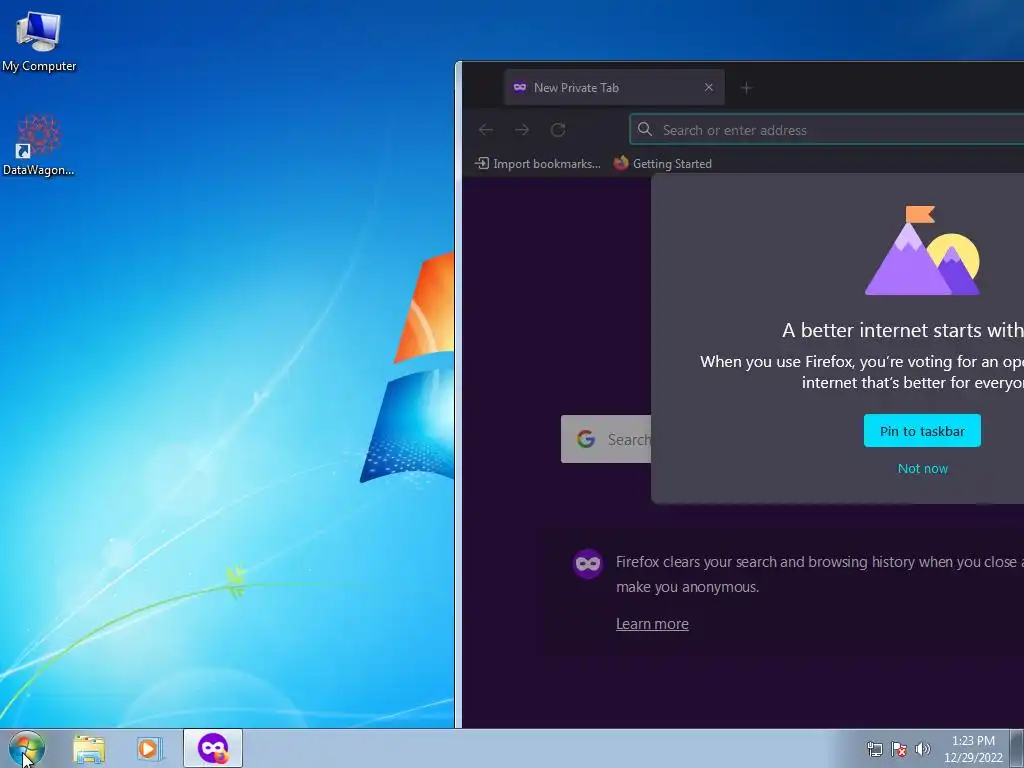The width and height of the screenshot is (1024, 768).
Task: Open the Getting Started bookmark
Action: (x=663, y=163)
